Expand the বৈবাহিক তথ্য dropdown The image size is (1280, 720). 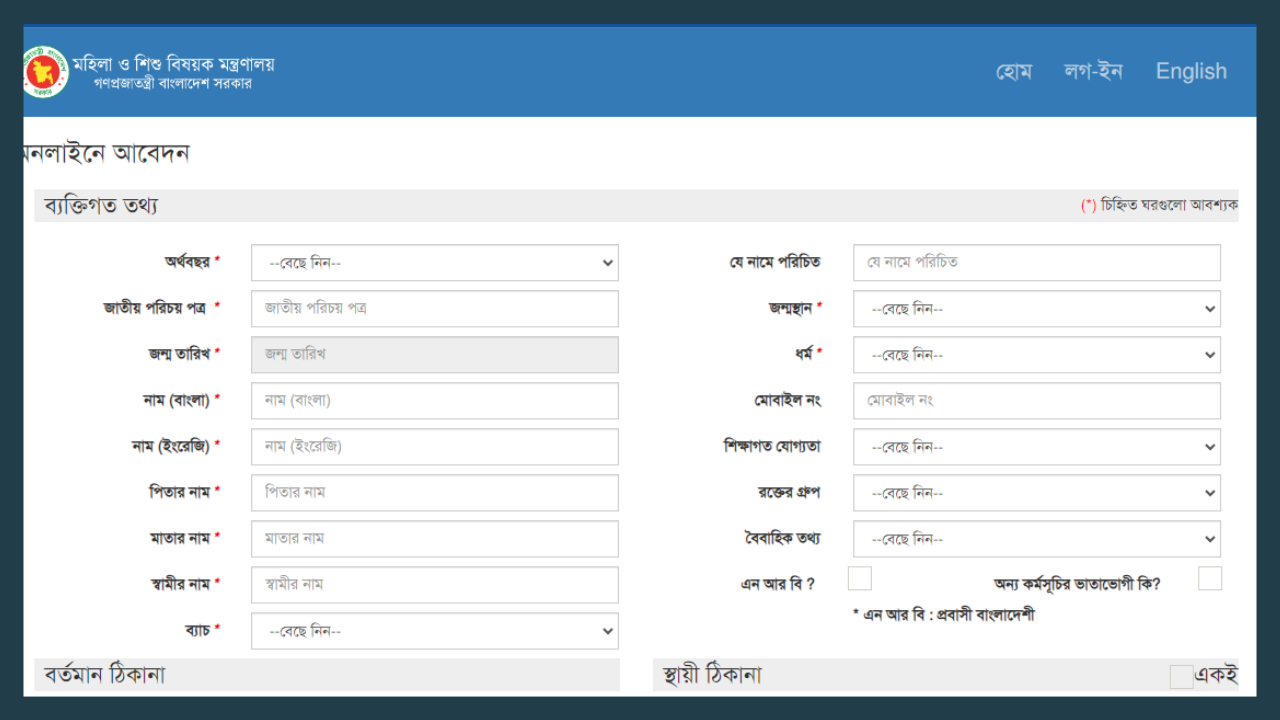(1036, 539)
